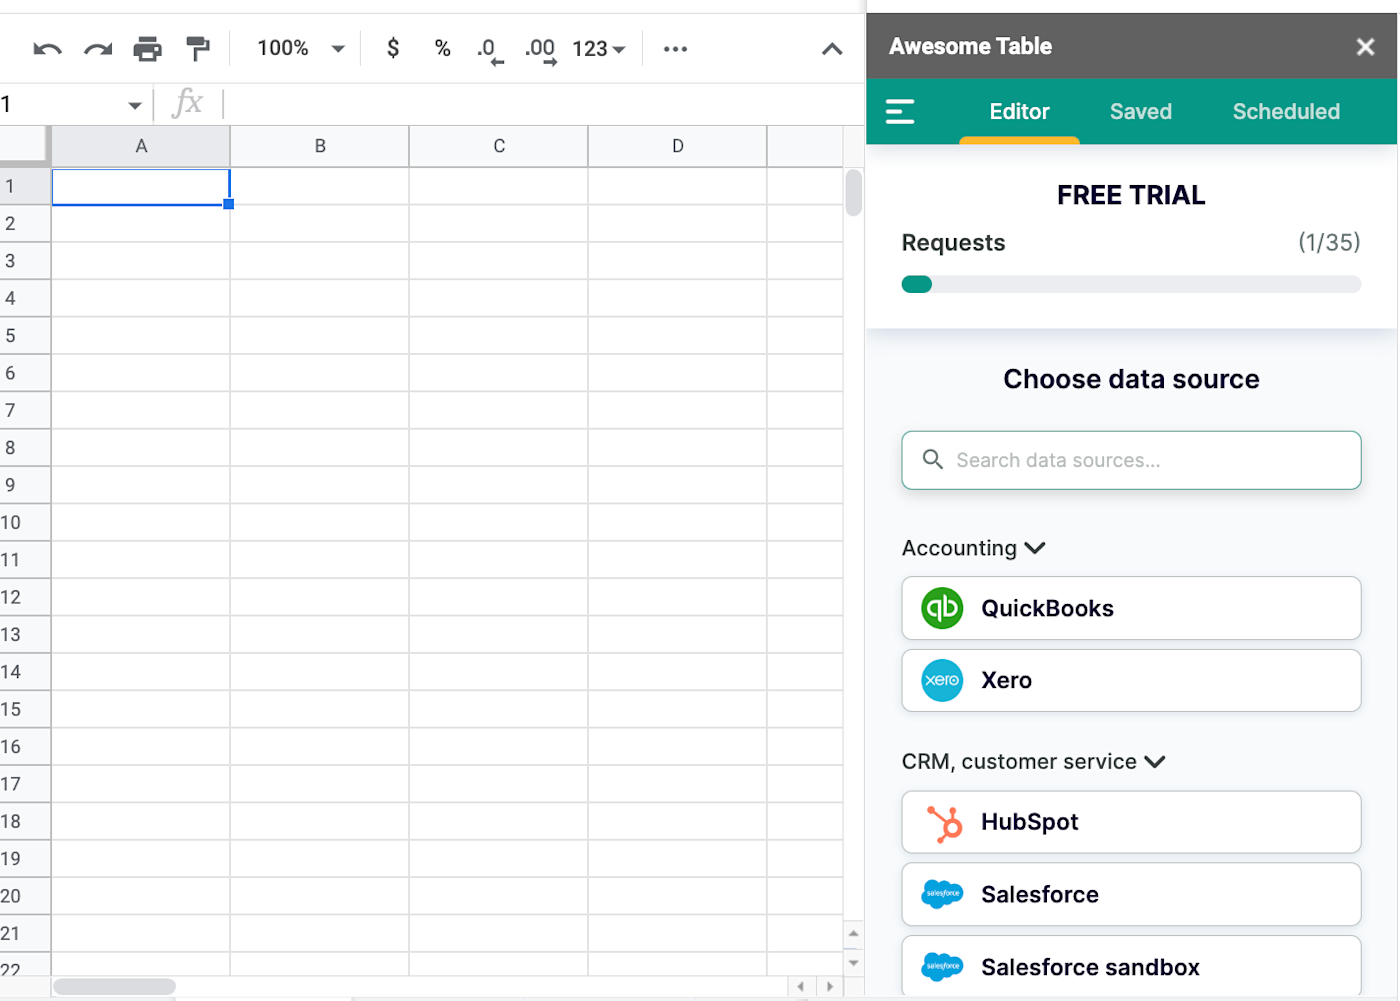Click the select-all corner box

pyautogui.click(x=24, y=144)
